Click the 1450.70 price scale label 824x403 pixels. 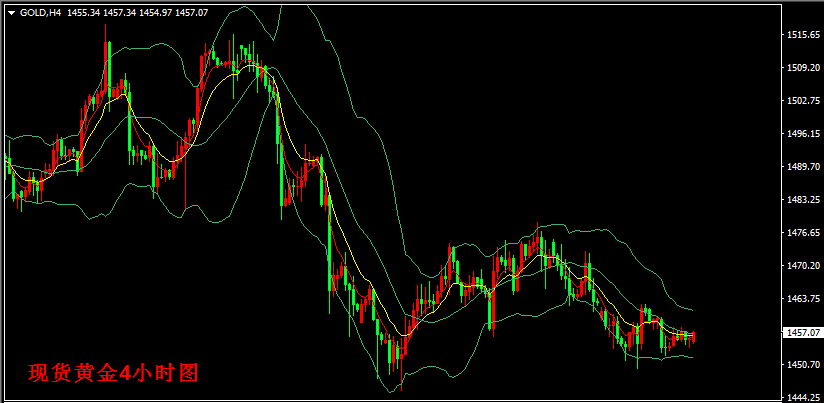(x=804, y=365)
